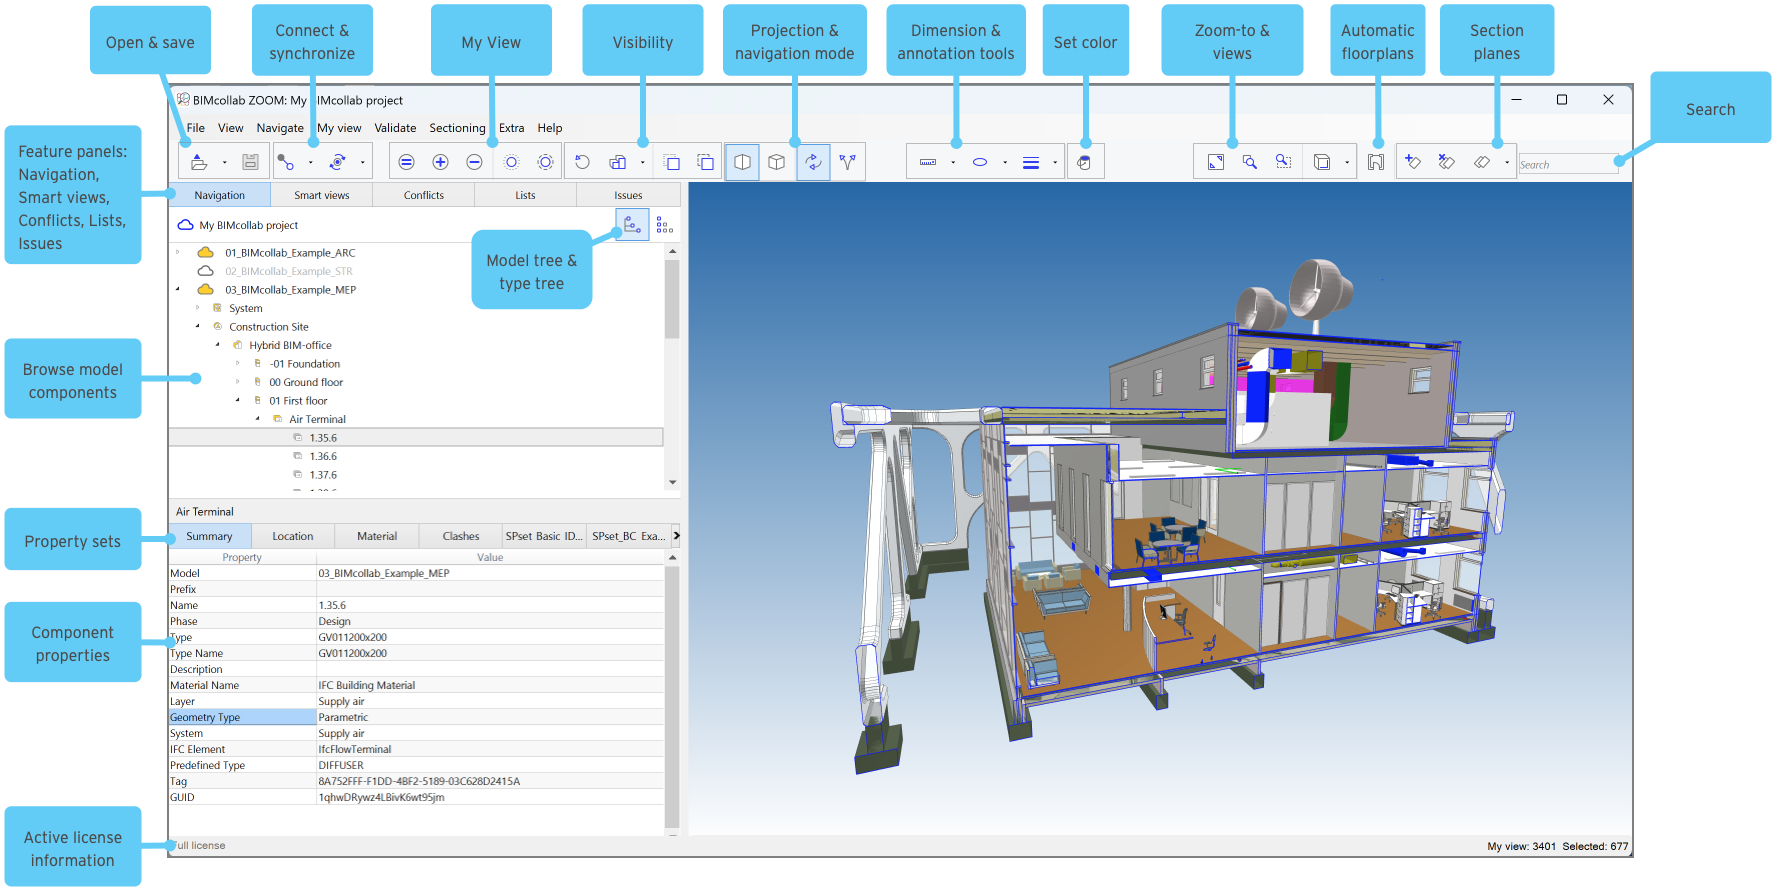
Task: Click the standard views cube icon
Action: point(1322,162)
